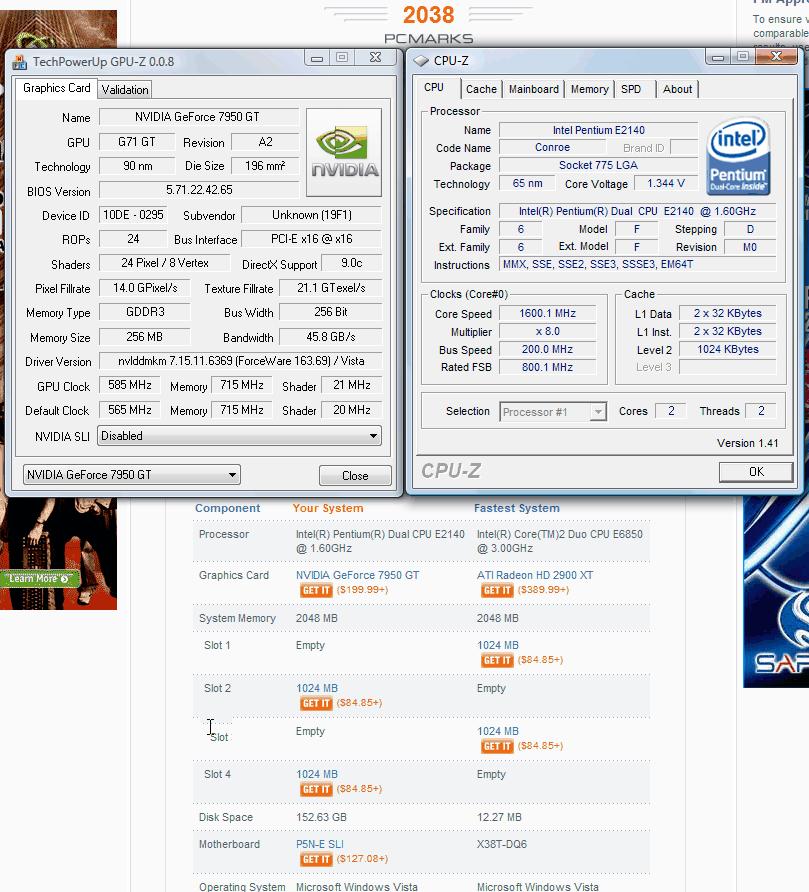This screenshot has width=809, height=892.
Task: Click the GPU-Z title bar app icon
Action: [19, 61]
